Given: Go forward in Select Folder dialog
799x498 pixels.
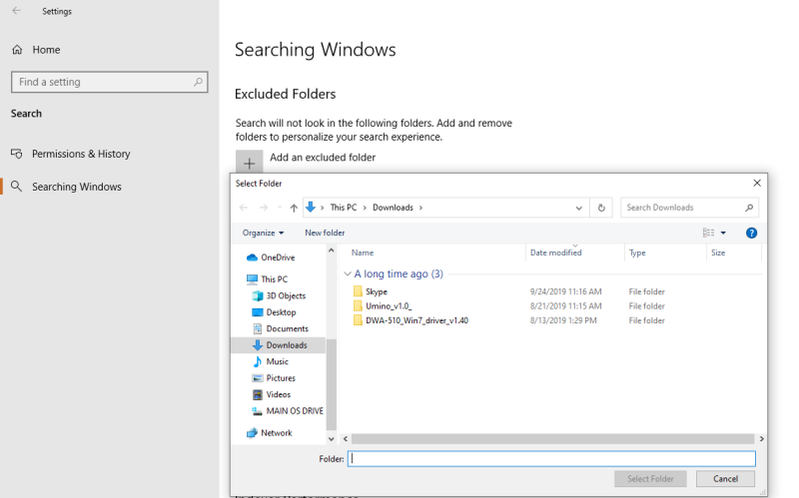Looking at the screenshot, I should pyautogui.click(x=263, y=207).
